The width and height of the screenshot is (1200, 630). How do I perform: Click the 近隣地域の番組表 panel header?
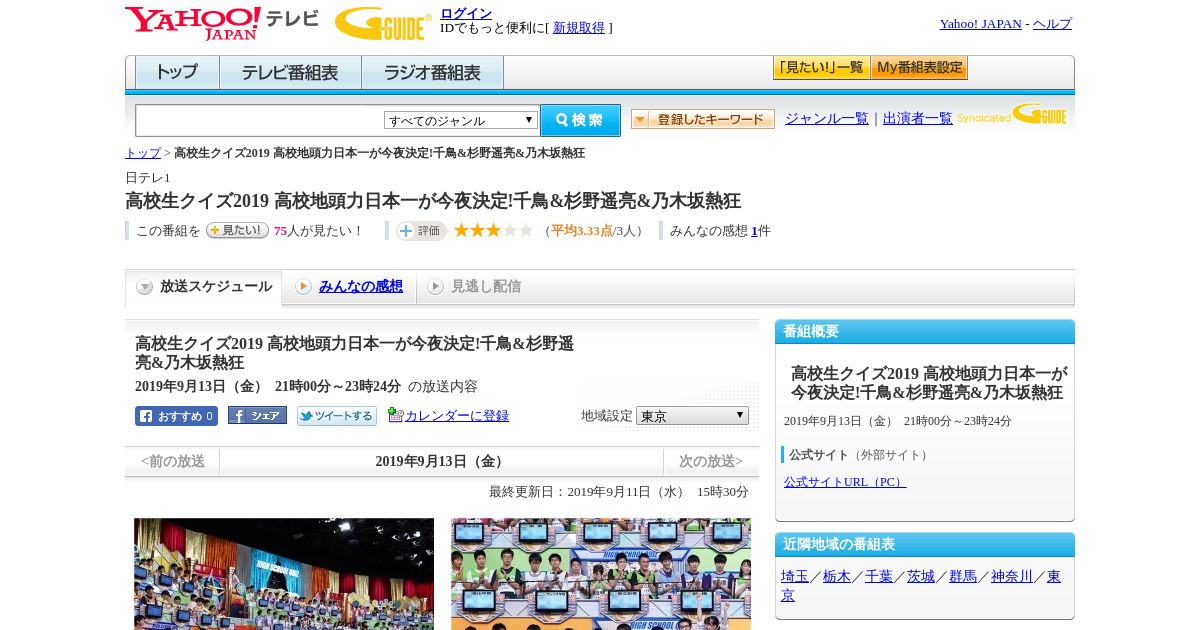[x=925, y=545]
